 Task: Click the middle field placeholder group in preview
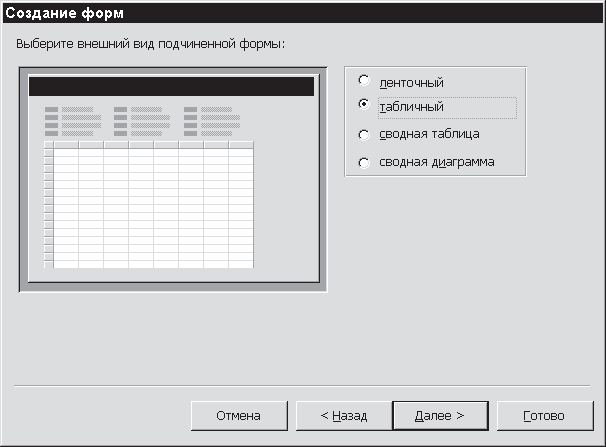click(x=137, y=120)
